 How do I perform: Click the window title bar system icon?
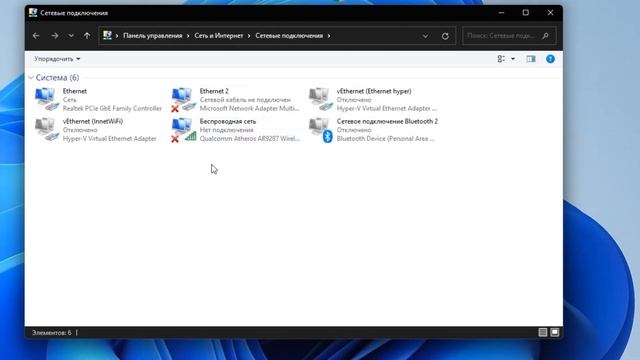[x=33, y=13]
